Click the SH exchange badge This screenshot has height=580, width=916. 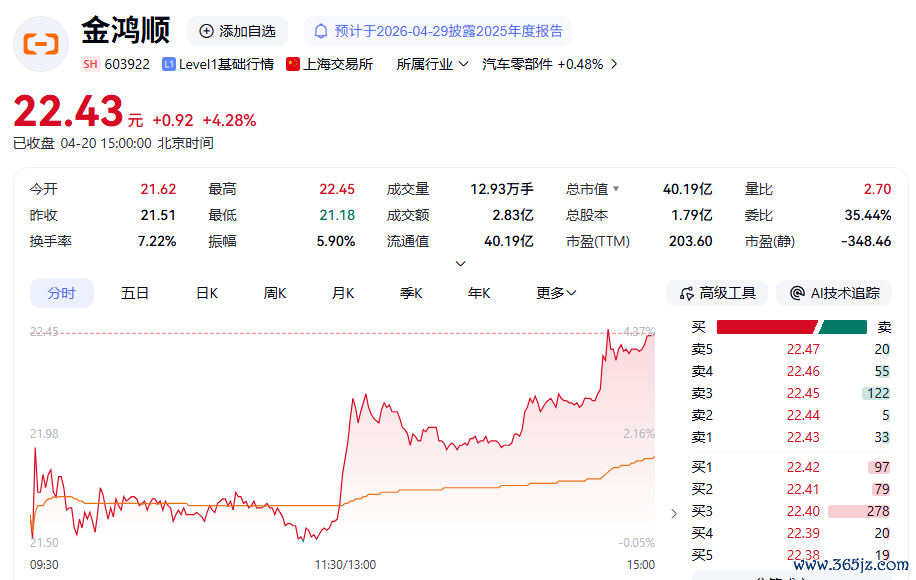pos(90,64)
